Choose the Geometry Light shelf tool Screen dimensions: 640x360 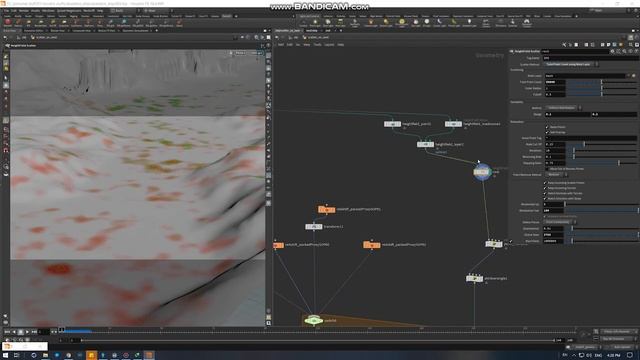click(x=355, y=23)
